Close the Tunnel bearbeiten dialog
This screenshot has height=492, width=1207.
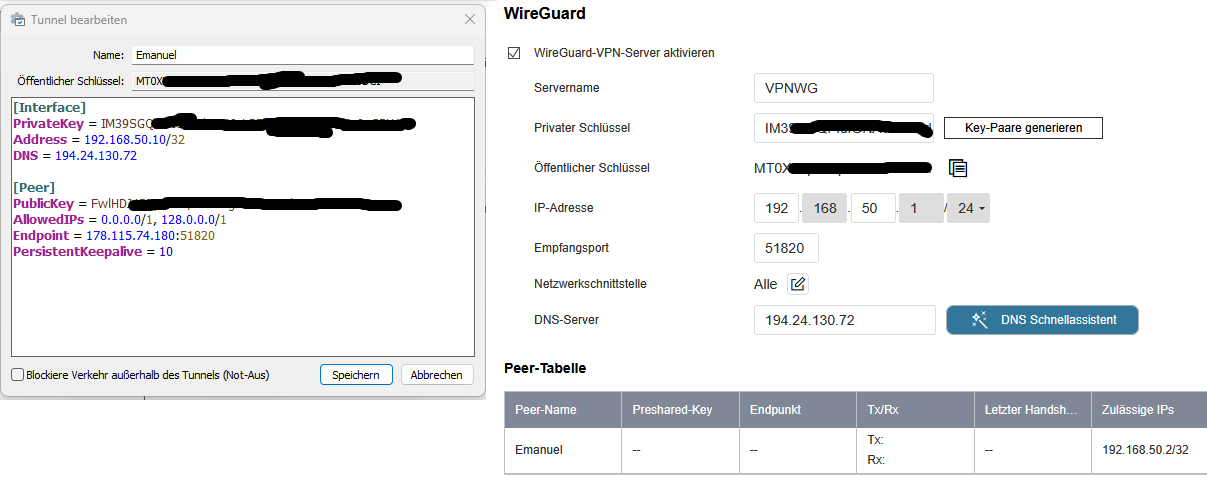[x=470, y=19]
